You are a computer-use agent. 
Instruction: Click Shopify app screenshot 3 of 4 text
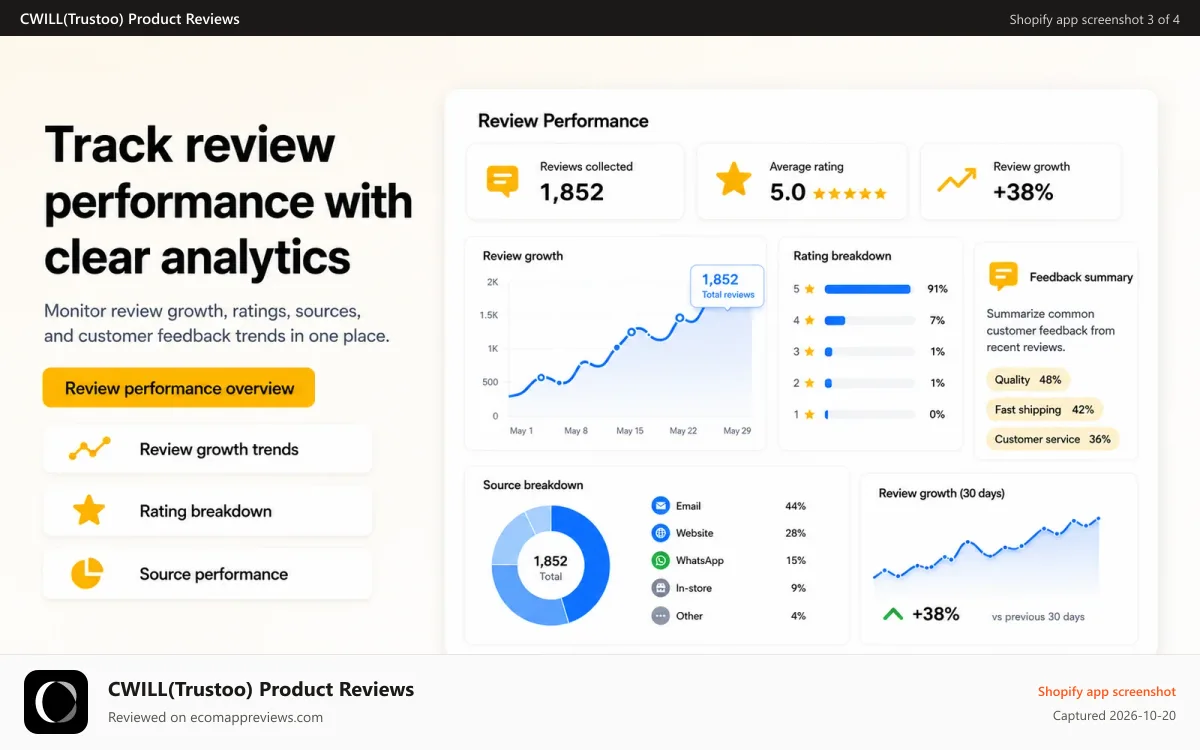tap(1095, 19)
